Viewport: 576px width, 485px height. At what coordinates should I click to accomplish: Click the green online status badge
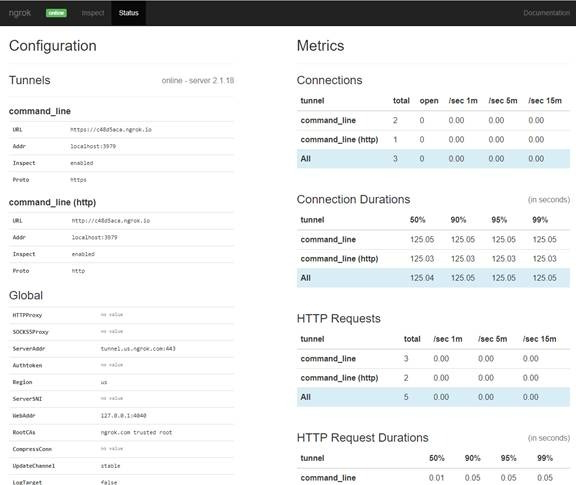point(56,13)
